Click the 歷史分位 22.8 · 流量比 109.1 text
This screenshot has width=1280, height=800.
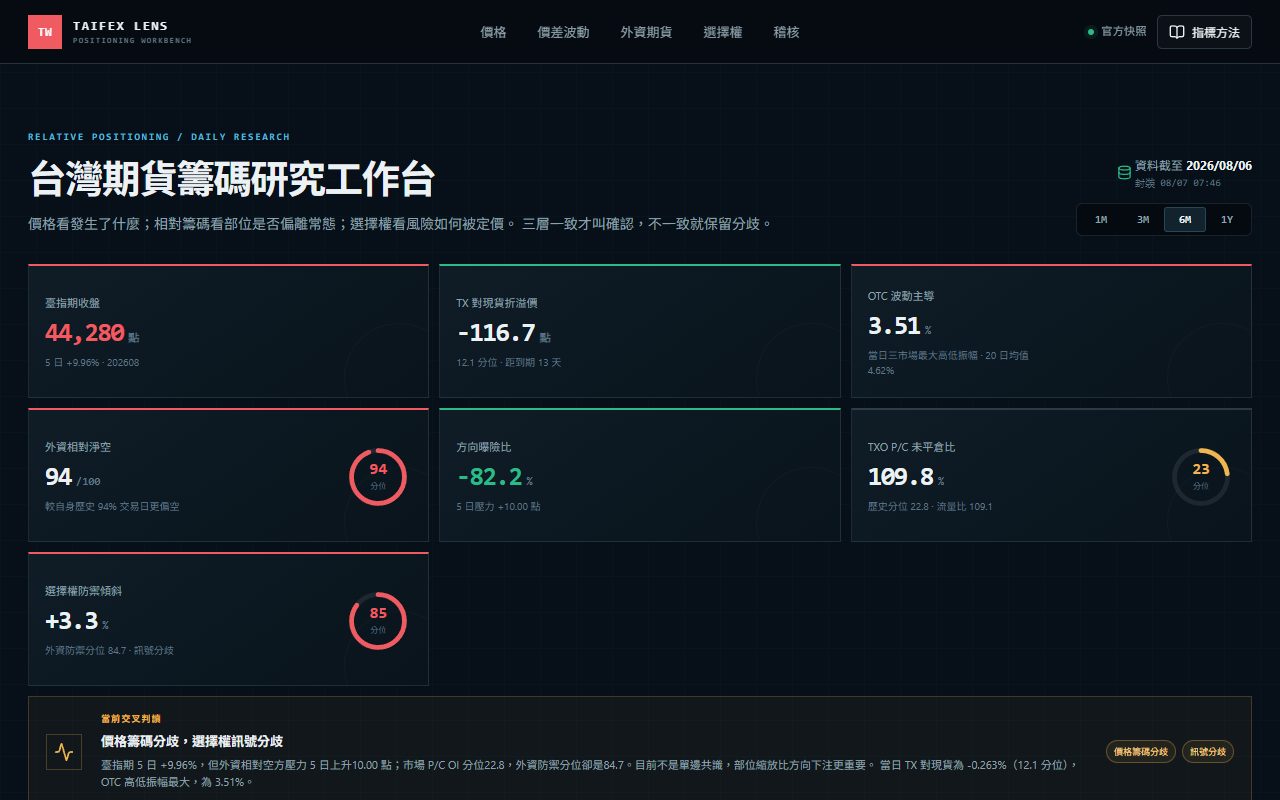point(930,506)
